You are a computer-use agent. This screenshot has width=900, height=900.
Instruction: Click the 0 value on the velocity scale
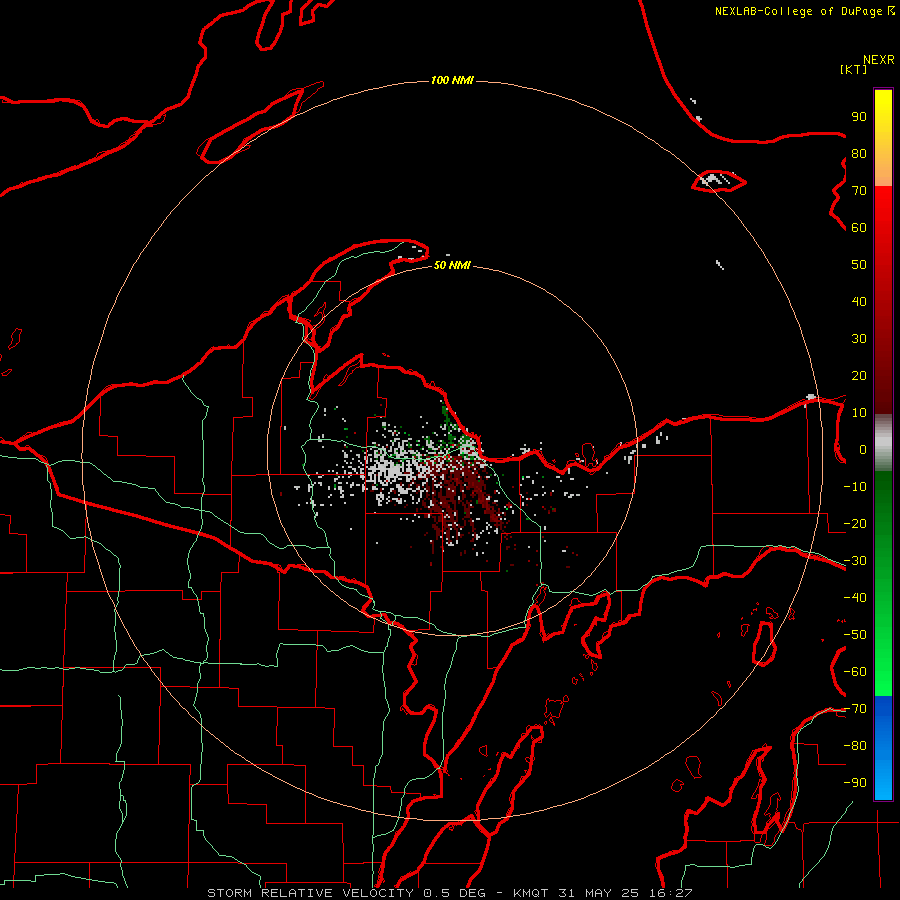[x=863, y=450]
